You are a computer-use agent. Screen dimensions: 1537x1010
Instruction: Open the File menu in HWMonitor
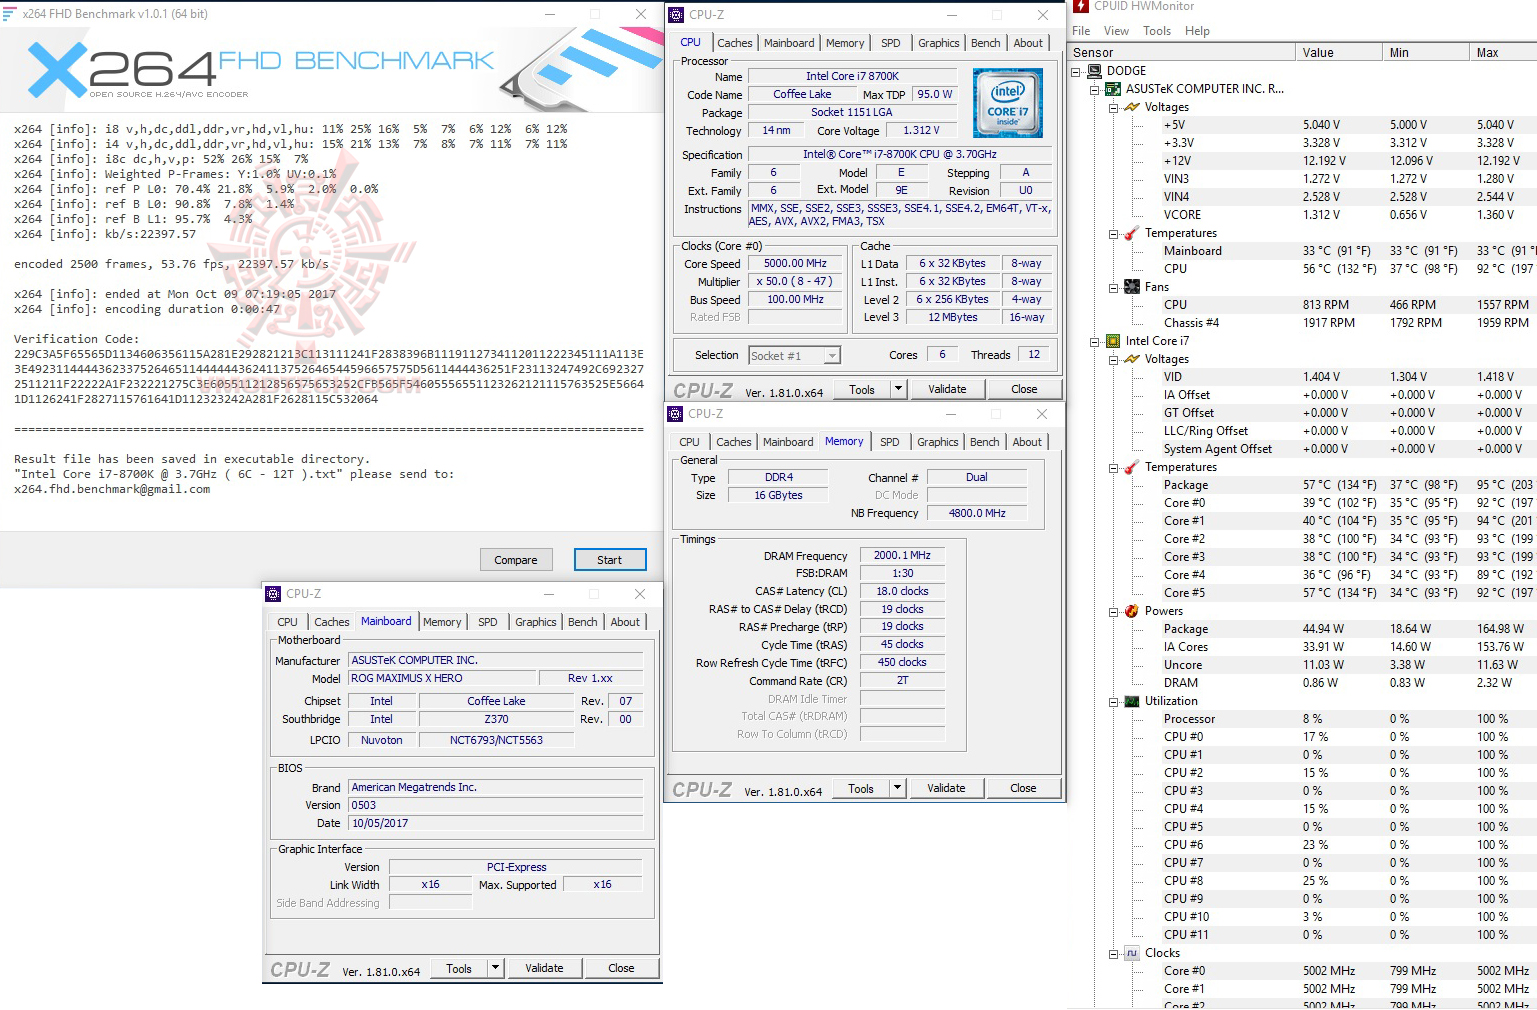[x=1081, y=31]
